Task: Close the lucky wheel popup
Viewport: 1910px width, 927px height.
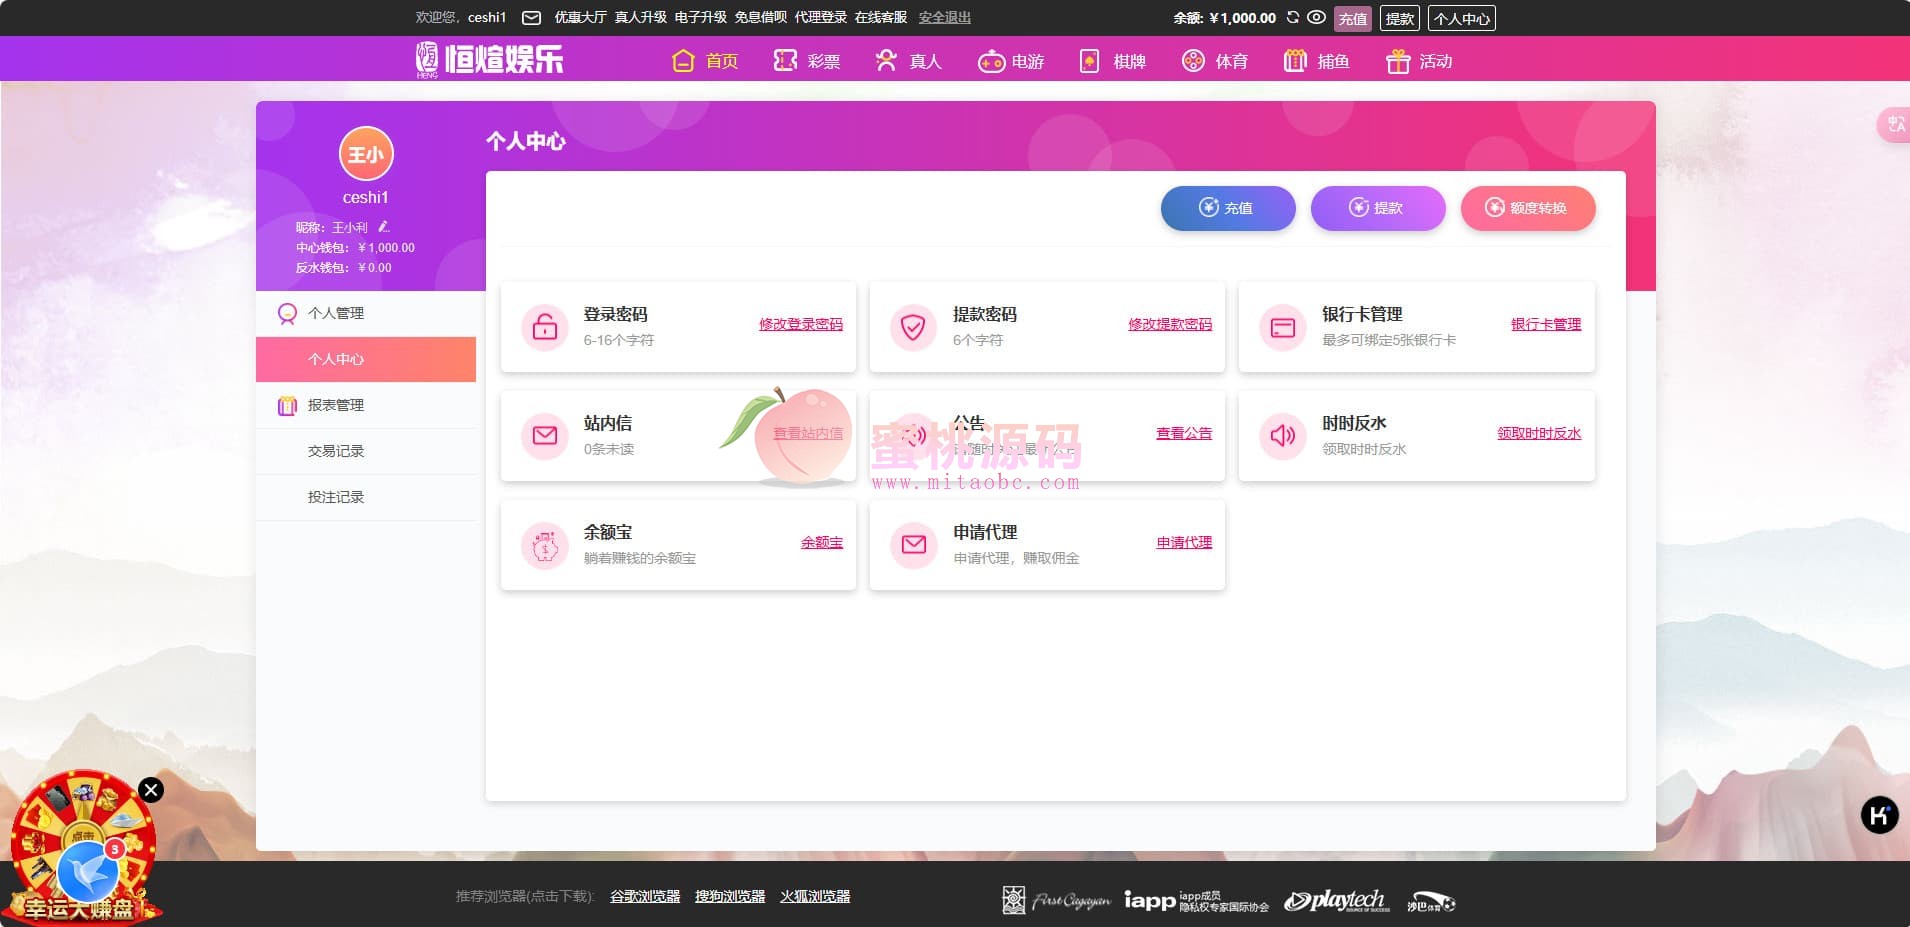Action: tap(151, 790)
